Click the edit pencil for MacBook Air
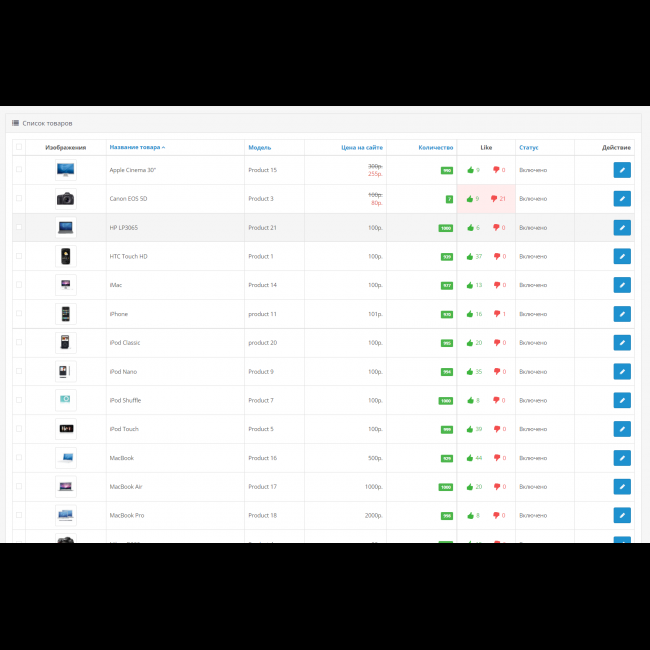 (x=622, y=487)
